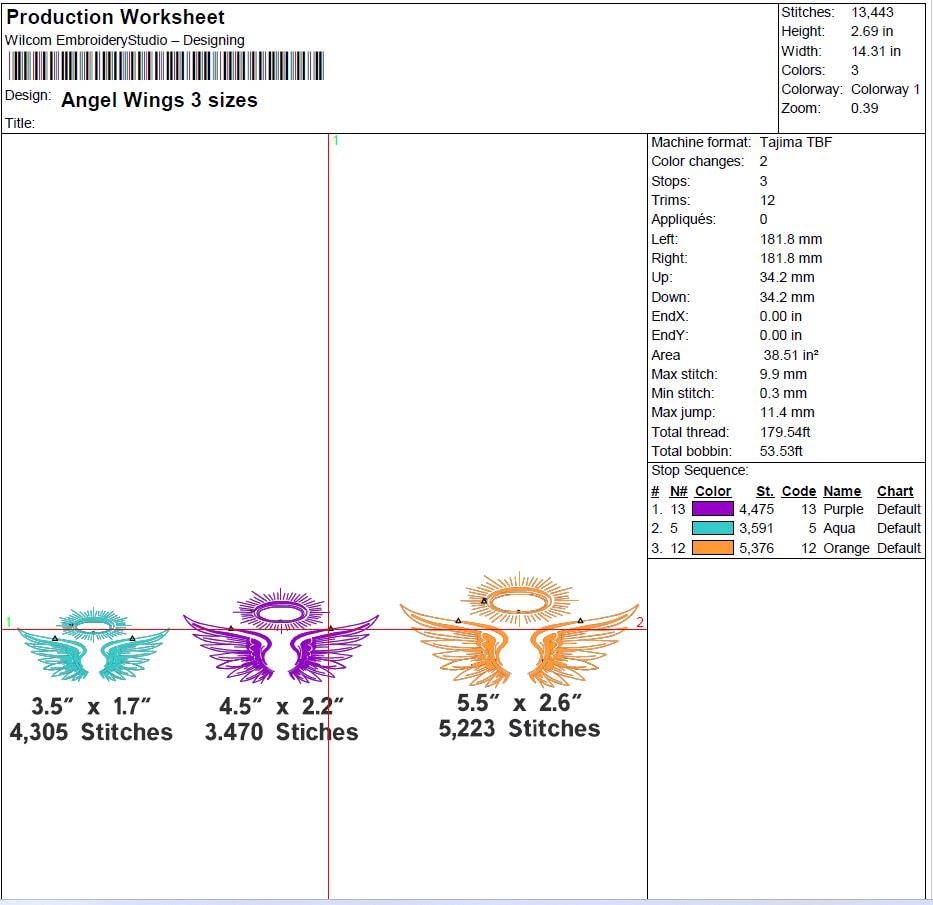Click the 'Code' column header
Screen dimensions: 933x905
pyautogui.click(x=799, y=491)
